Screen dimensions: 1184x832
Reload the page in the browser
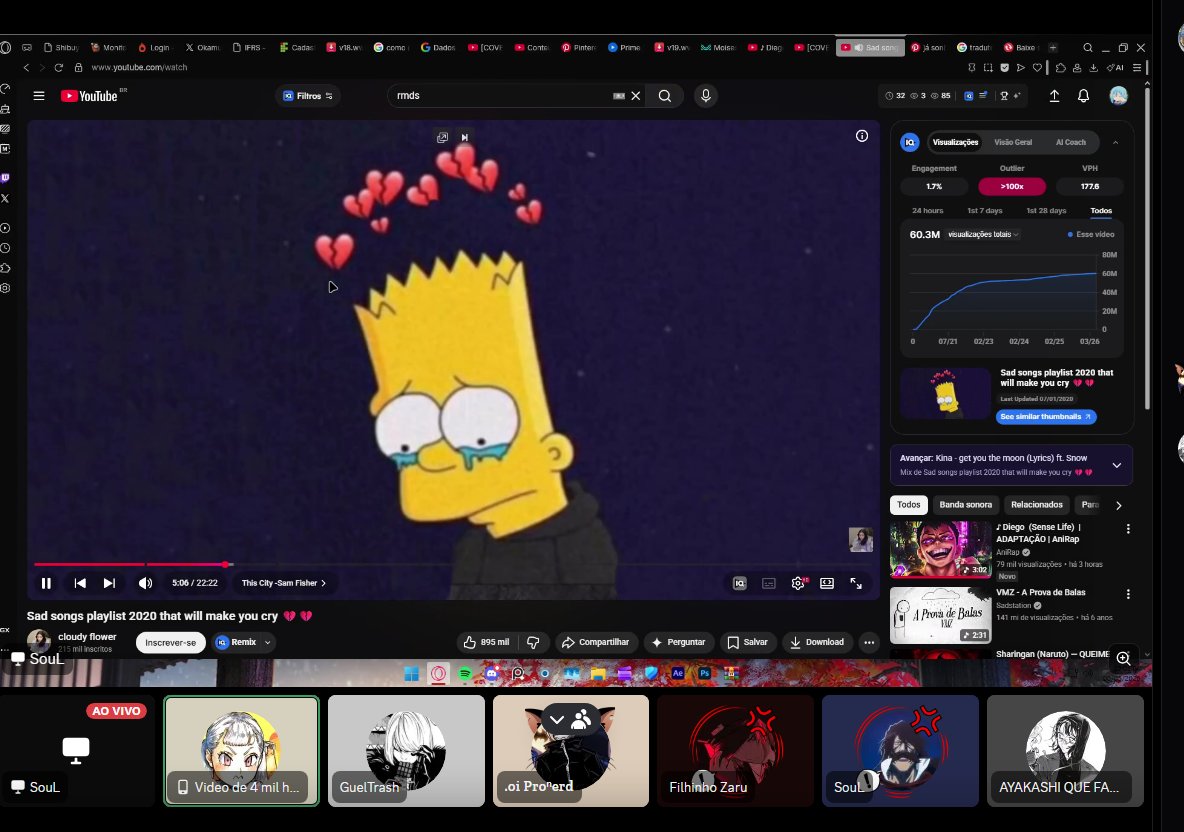tap(58, 67)
